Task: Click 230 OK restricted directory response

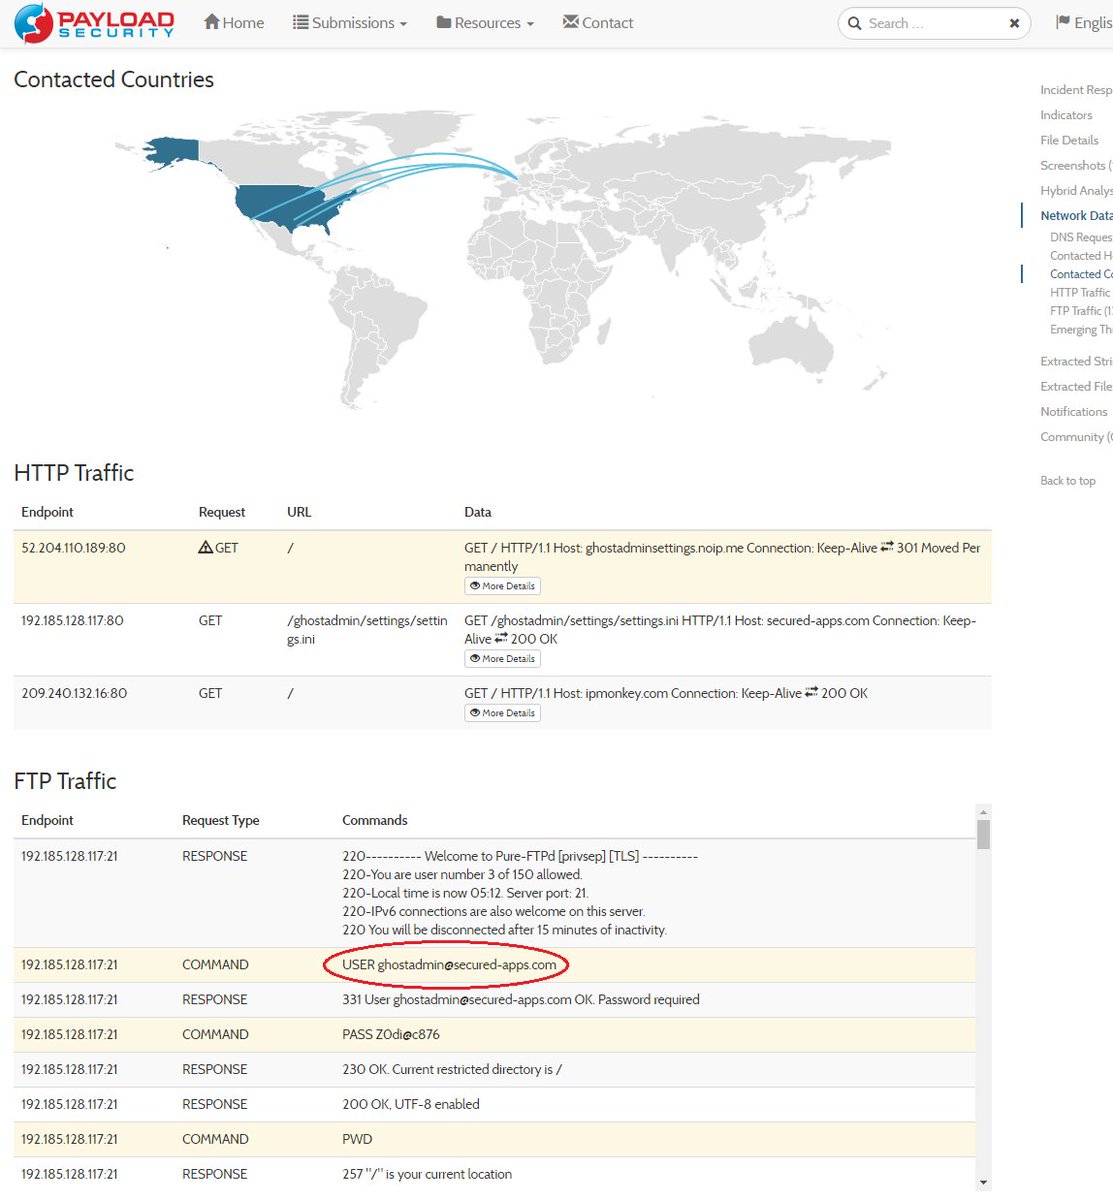Action: click(x=452, y=1069)
